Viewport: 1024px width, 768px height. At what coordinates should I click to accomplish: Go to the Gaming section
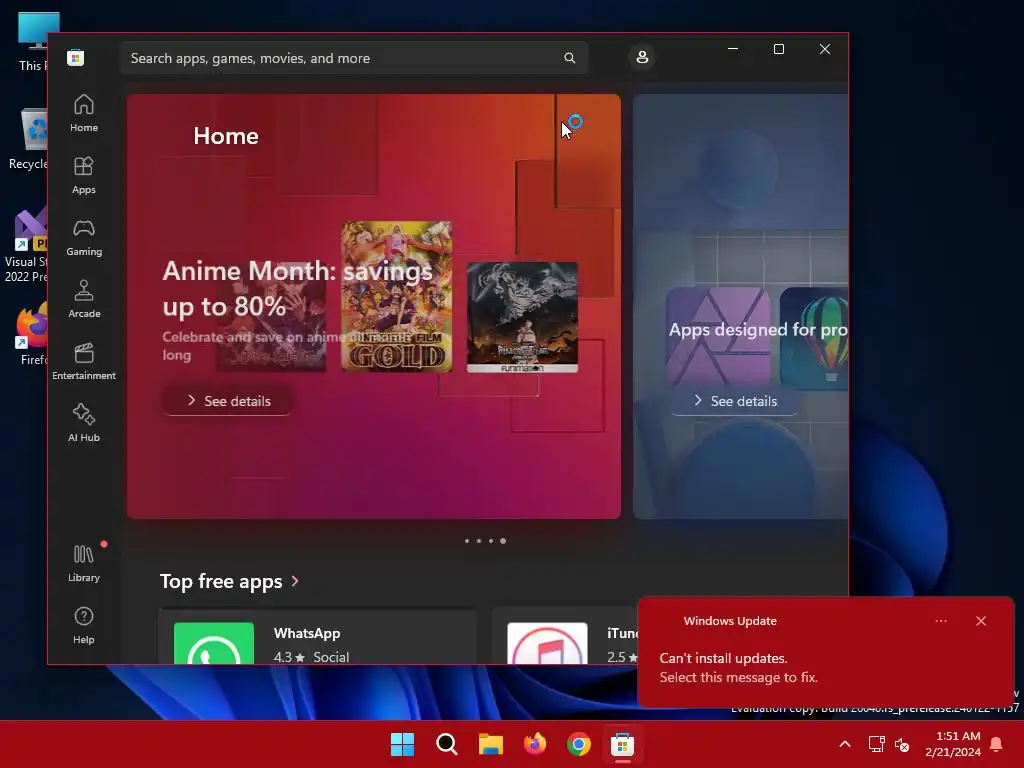[x=84, y=238]
